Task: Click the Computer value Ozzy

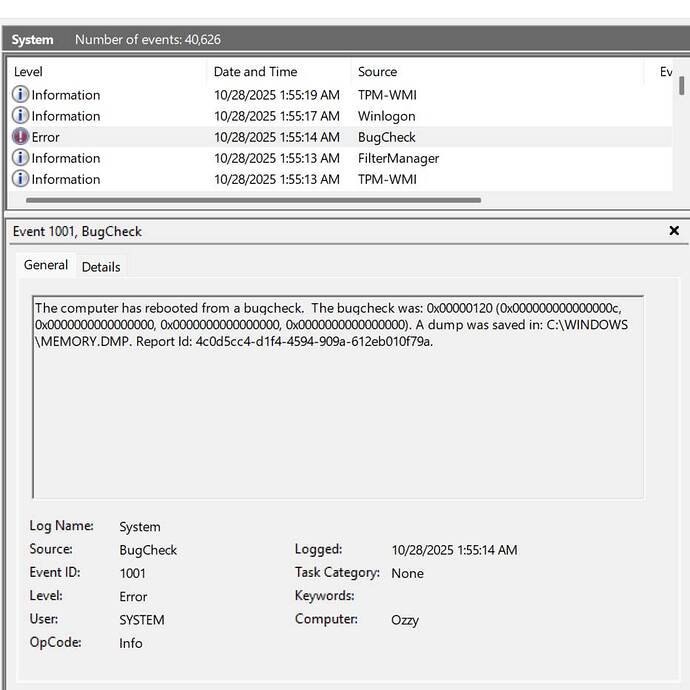Action: coord(405,620)
